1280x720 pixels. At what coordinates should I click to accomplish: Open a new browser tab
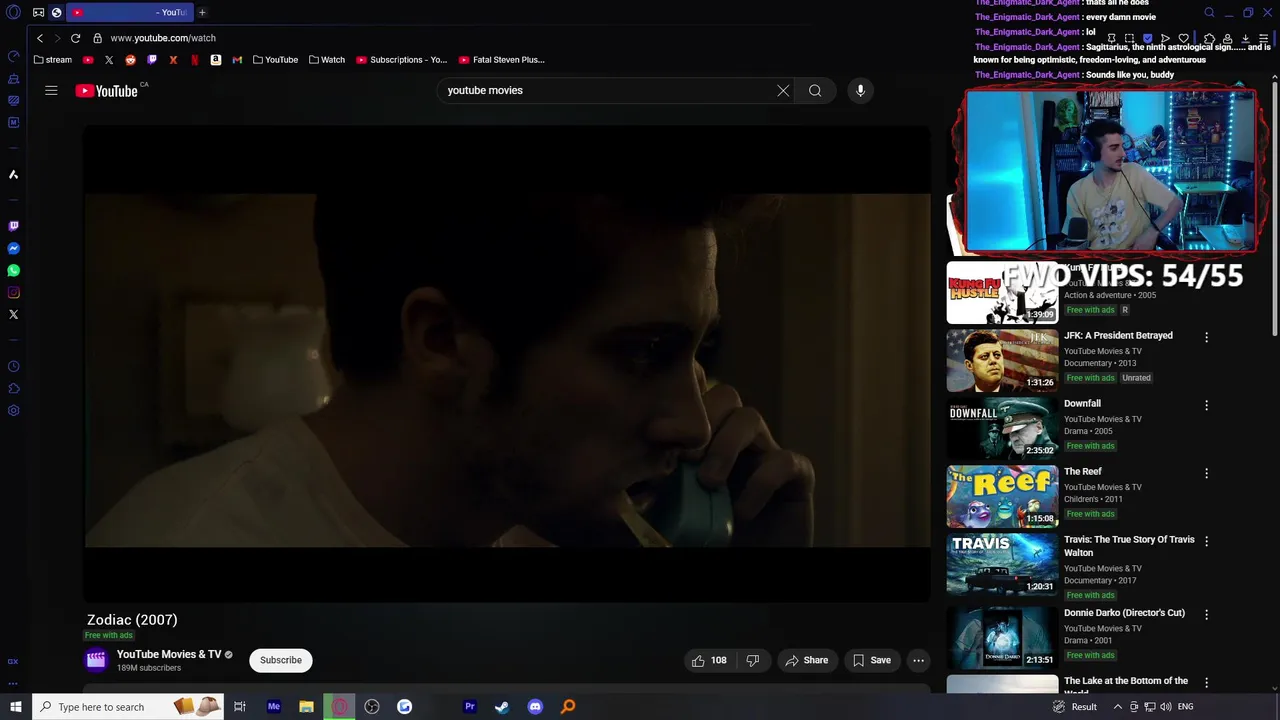[x=202, y=12]
